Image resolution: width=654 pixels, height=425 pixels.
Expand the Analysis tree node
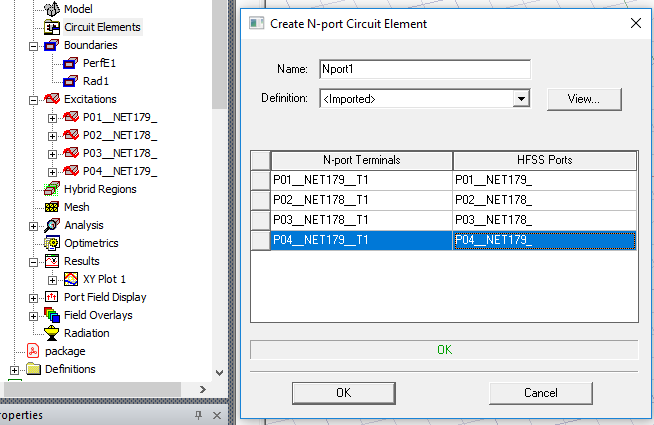pyautogui.click(x=34, y=225)
